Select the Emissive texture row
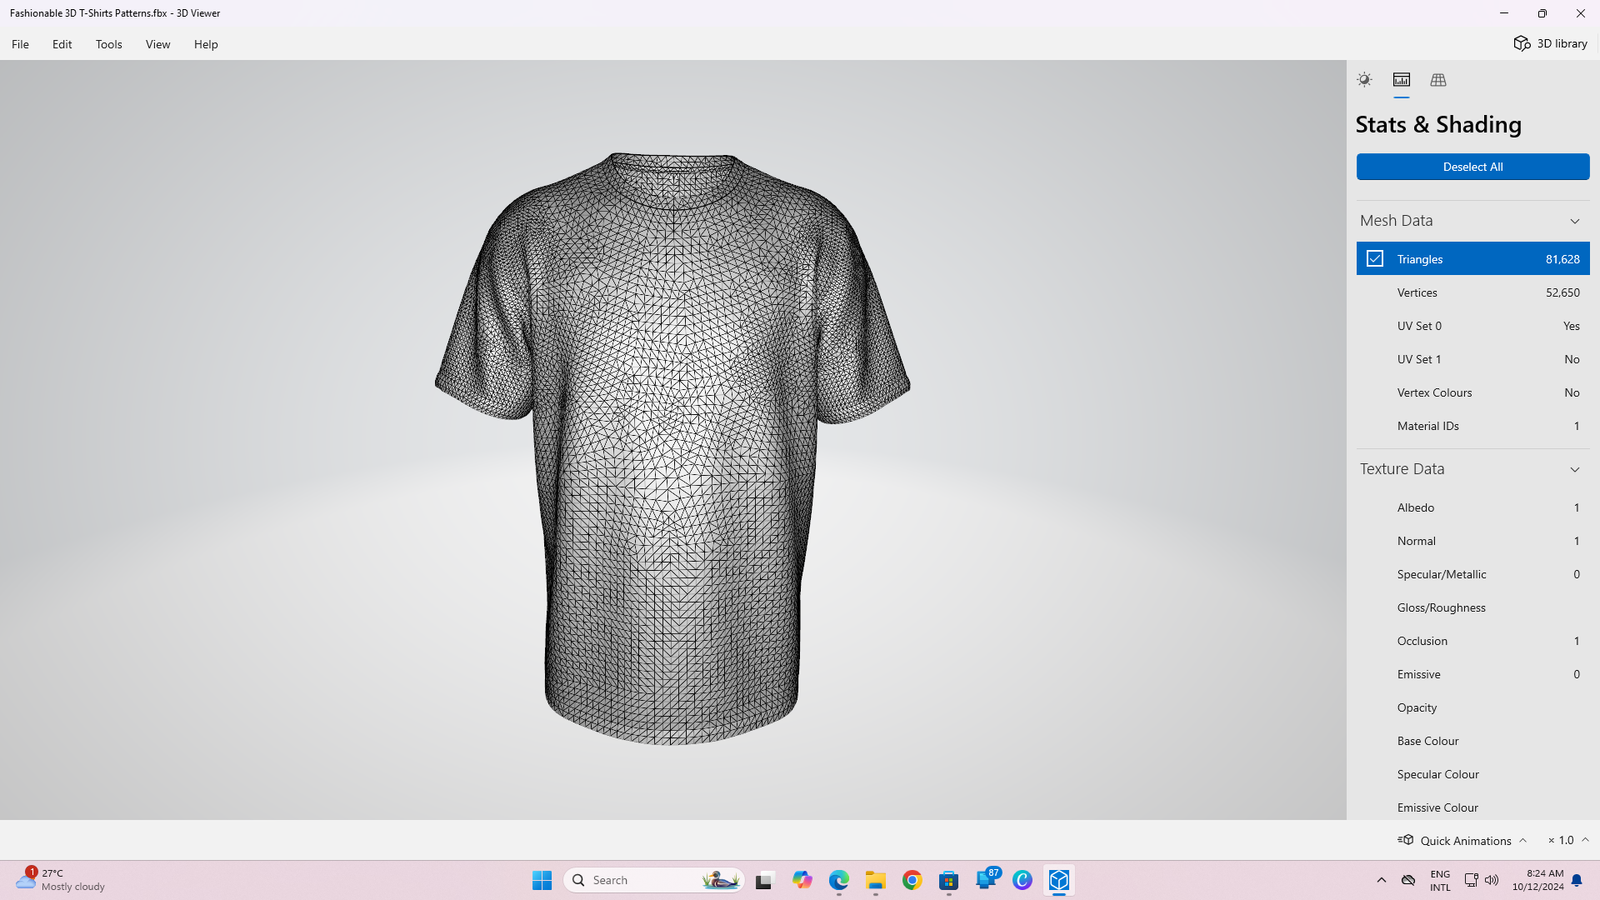 tap(1473, 674)
